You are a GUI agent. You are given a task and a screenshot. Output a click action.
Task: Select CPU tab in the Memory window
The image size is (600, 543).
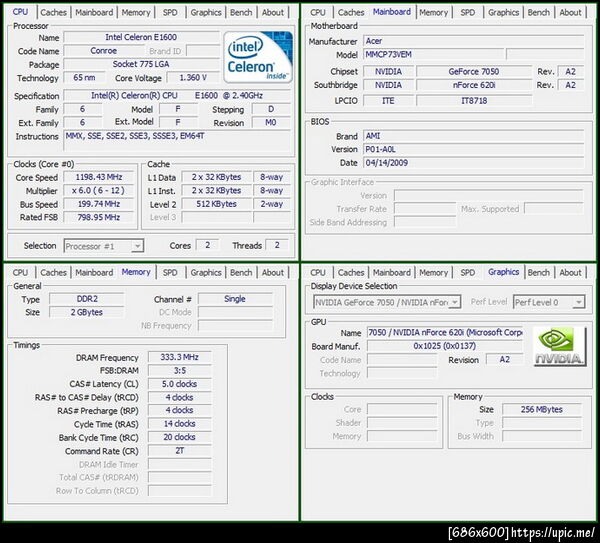tap(20, 272)
